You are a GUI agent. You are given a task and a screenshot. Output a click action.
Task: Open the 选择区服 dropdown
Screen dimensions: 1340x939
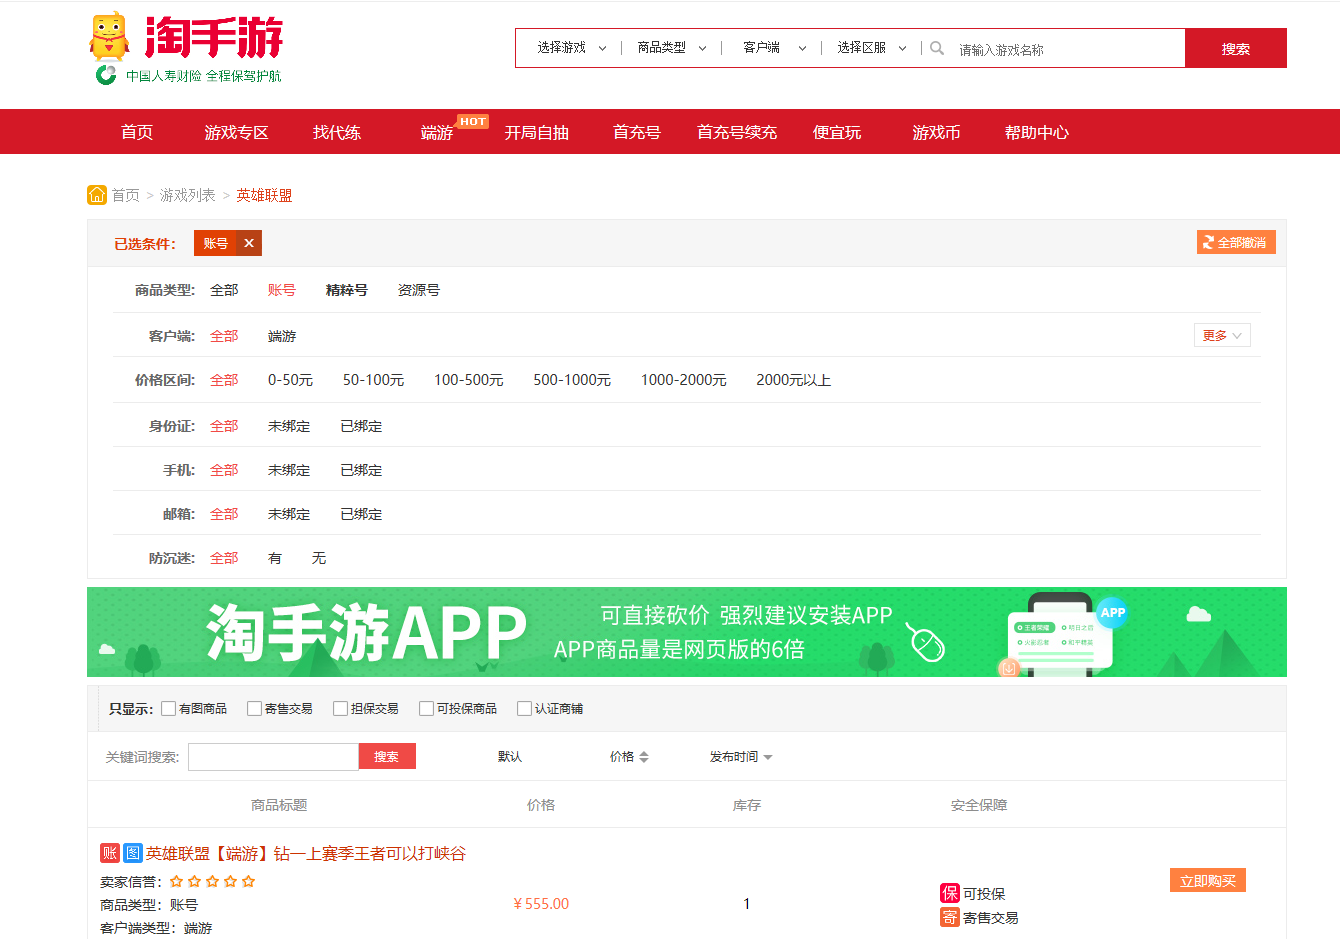coord(871,48)
